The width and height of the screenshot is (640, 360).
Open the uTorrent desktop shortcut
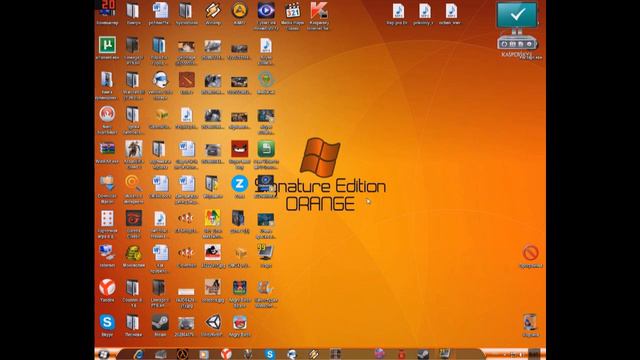click(107, 45)
